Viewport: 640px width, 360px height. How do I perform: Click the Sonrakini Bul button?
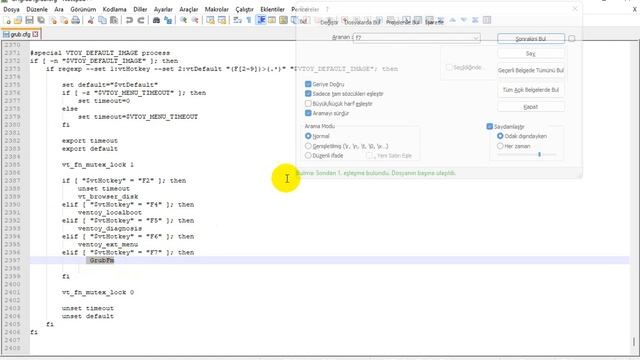pos(531,38)
